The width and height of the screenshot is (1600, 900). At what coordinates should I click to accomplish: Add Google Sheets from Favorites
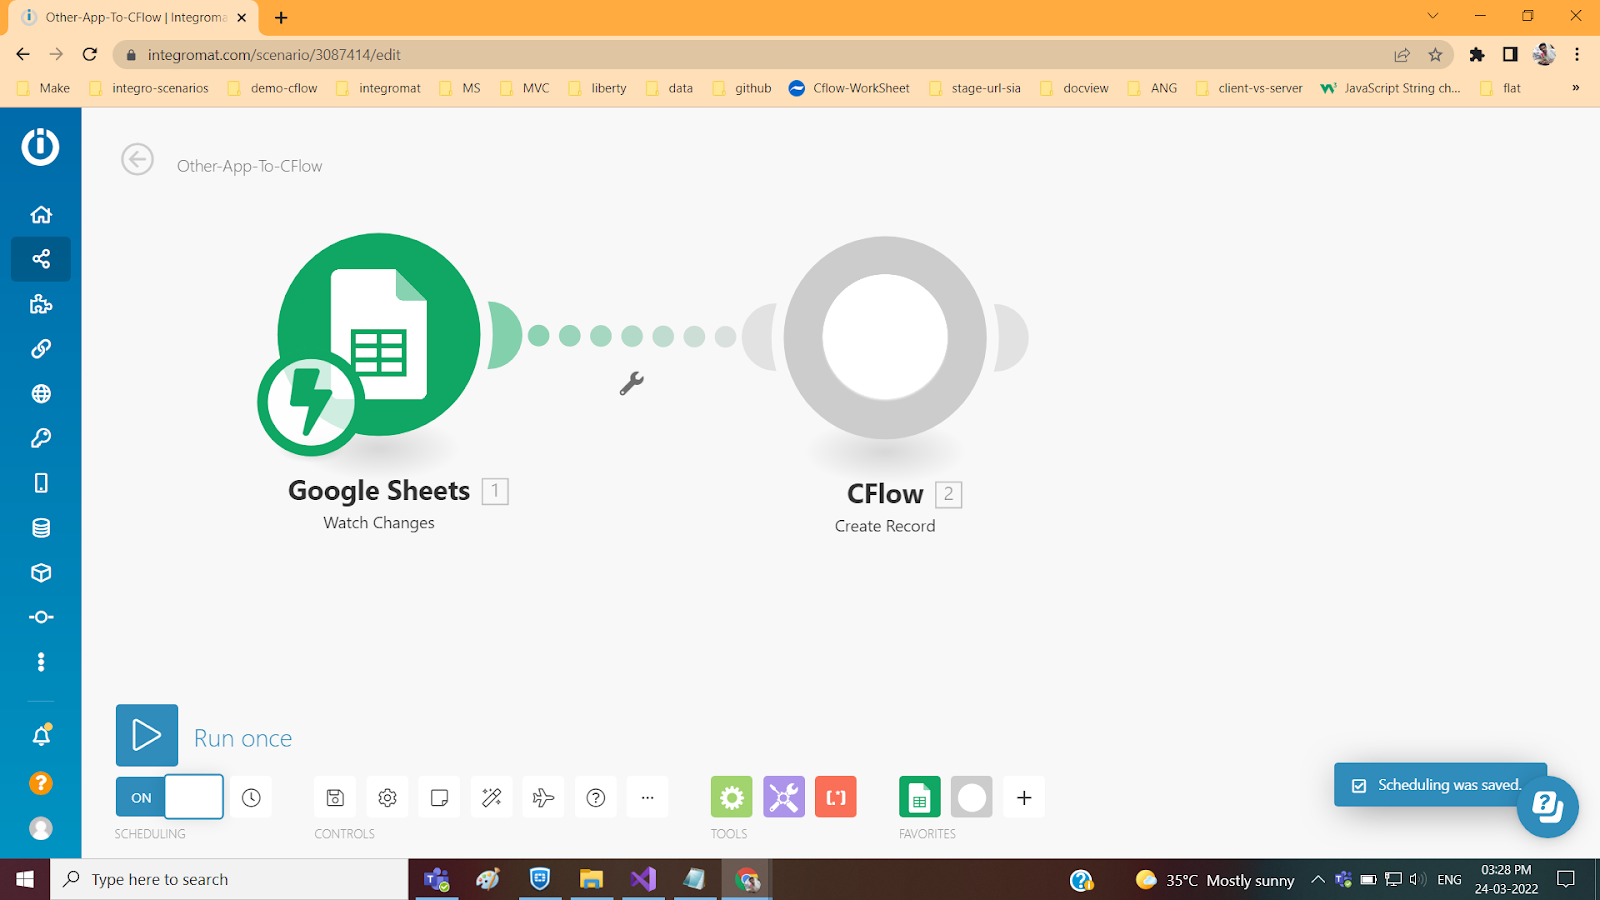[x=920, y=797]
